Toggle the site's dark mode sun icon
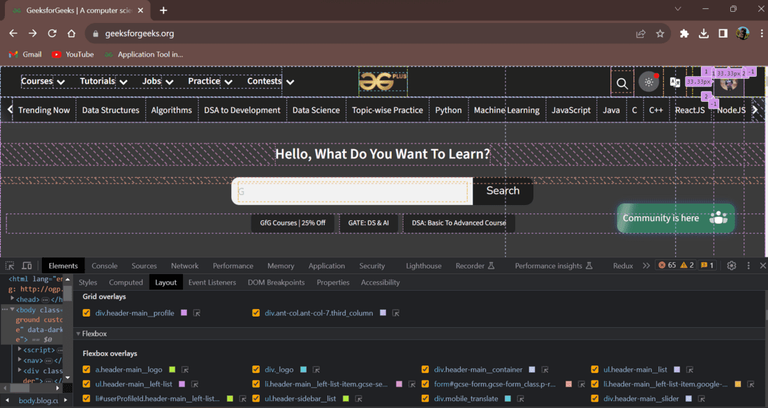 pos(648,82)
